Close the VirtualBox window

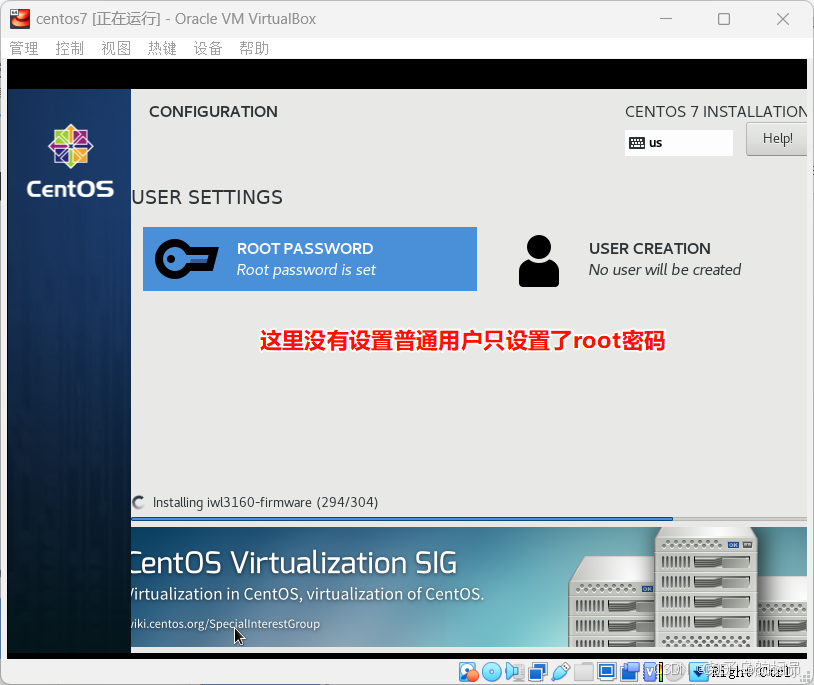783,19
